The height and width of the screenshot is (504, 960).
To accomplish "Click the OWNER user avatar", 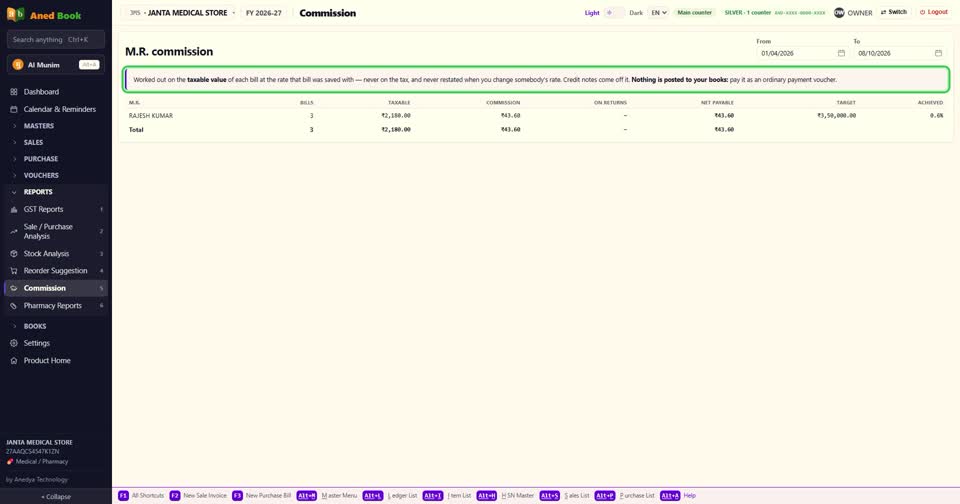I will coord(839,12).
